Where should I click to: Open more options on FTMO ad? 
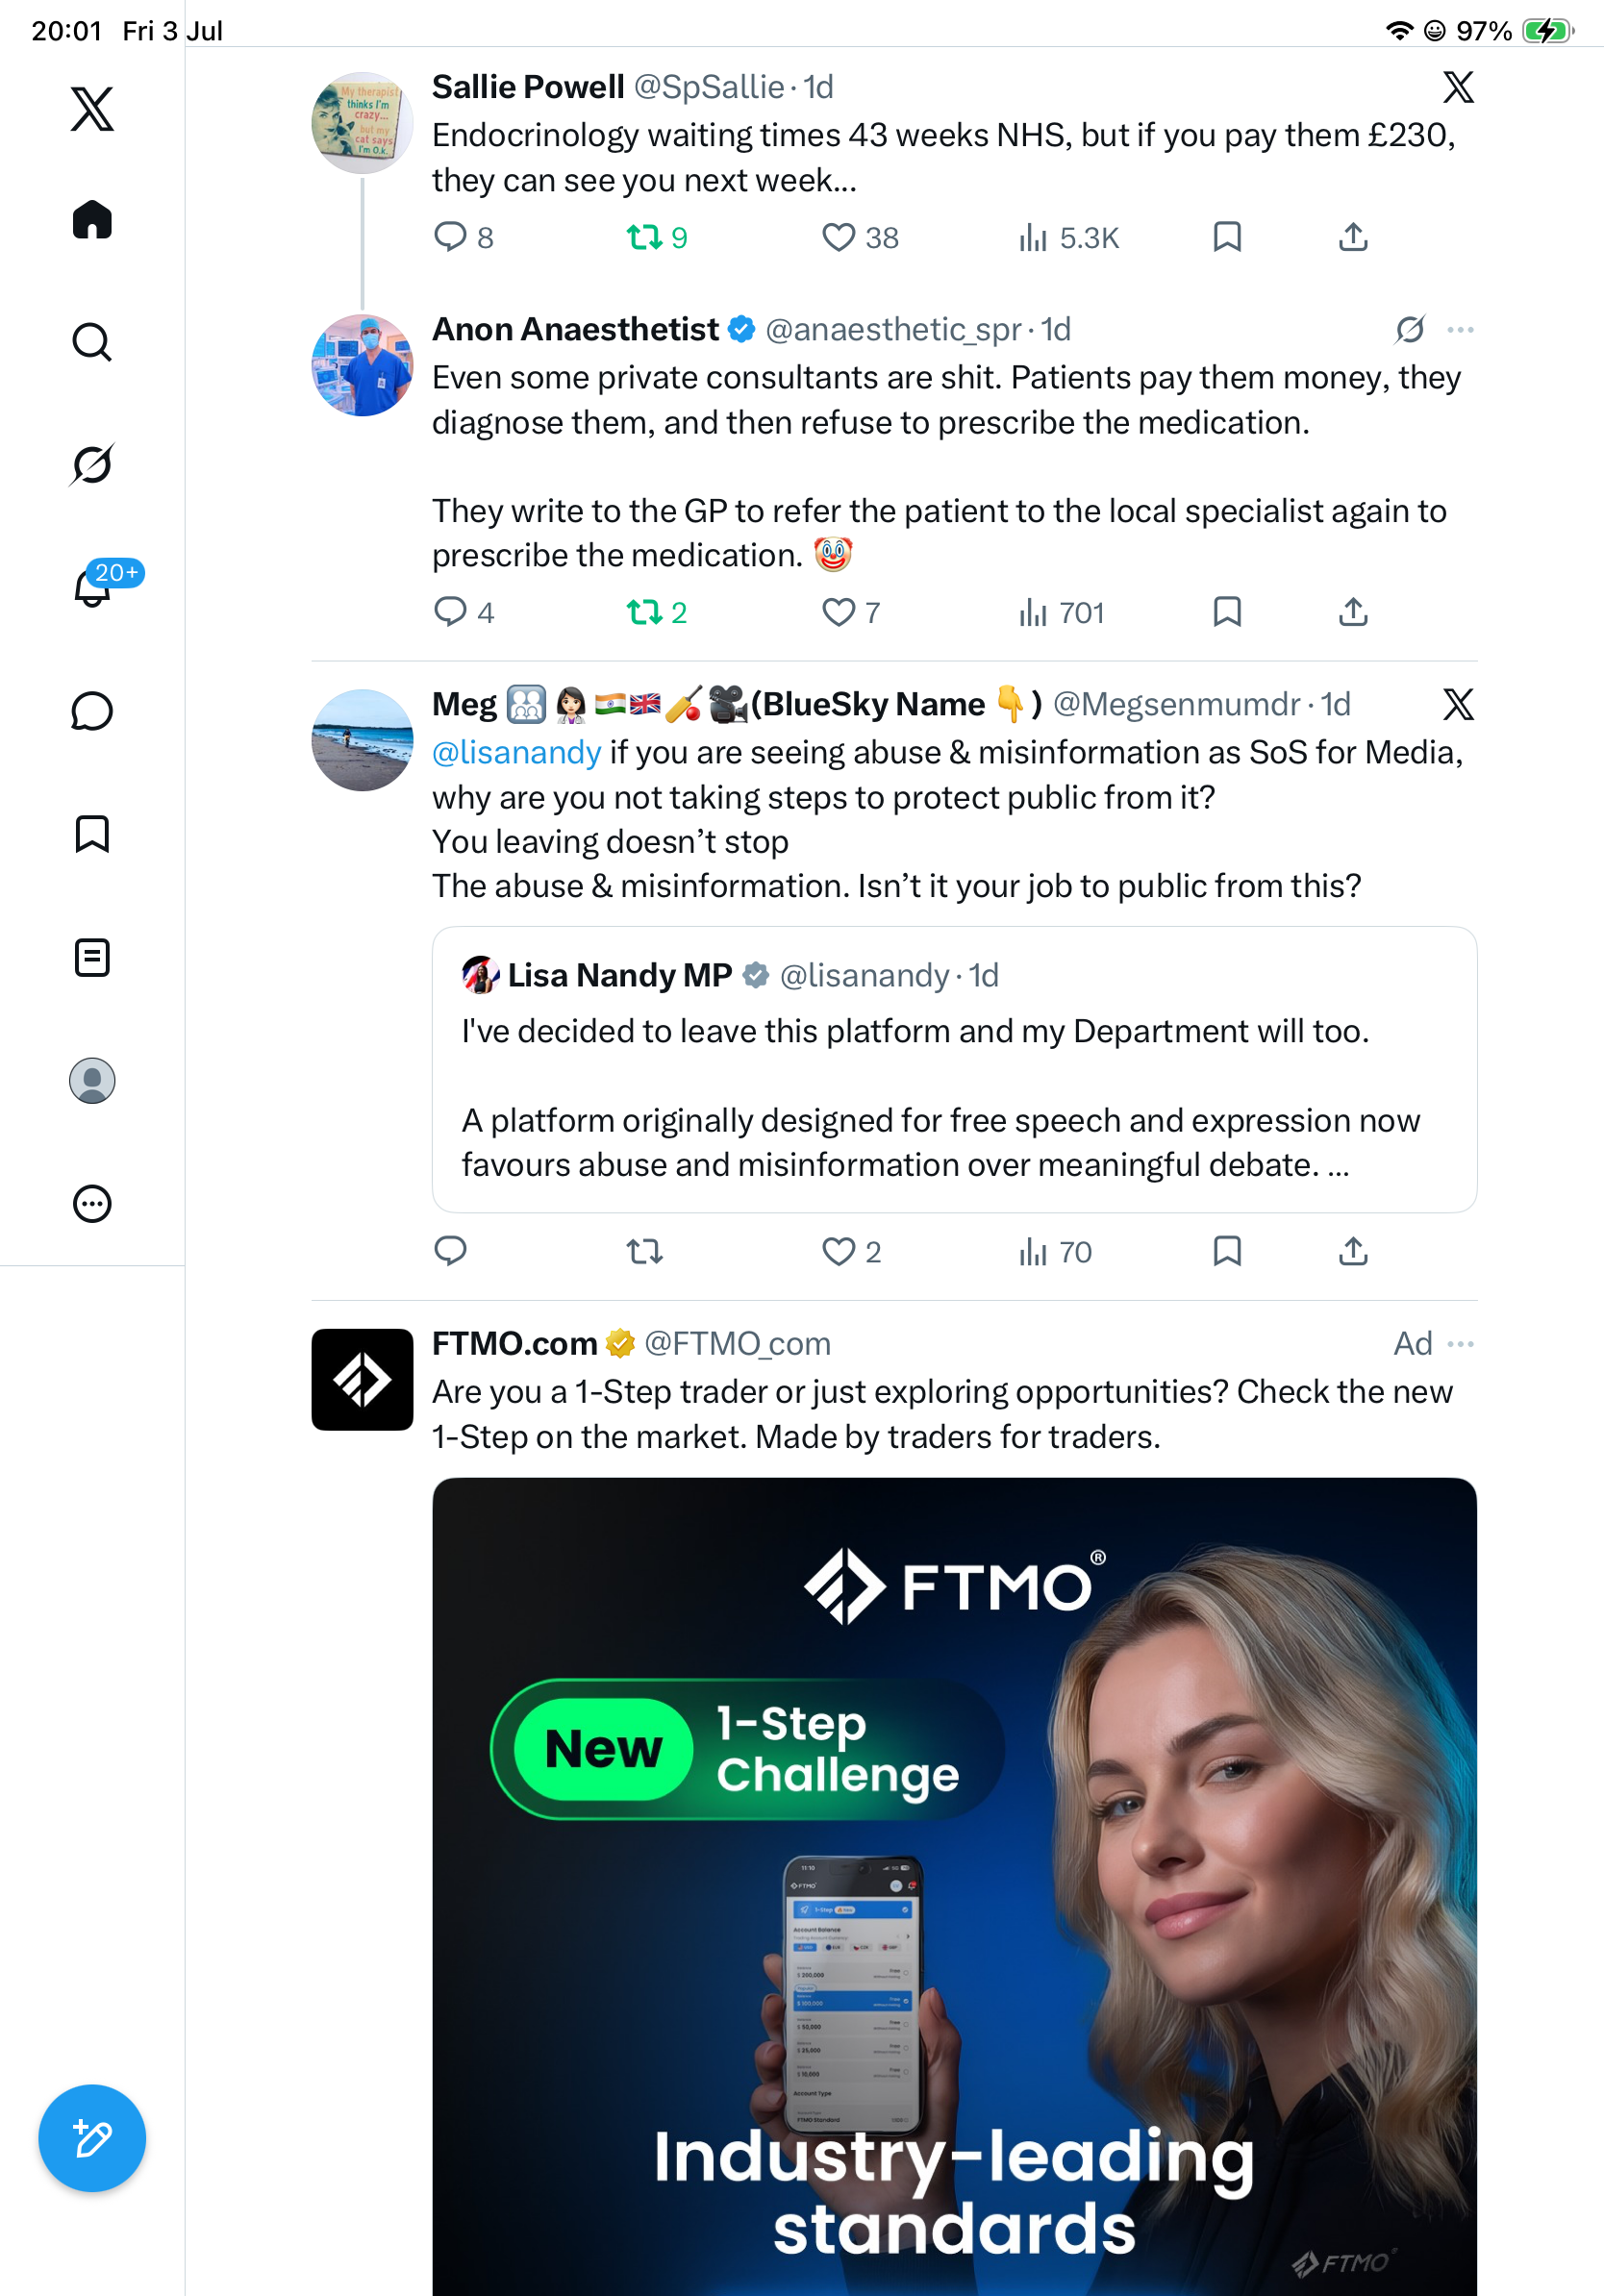[1460, 1343]
